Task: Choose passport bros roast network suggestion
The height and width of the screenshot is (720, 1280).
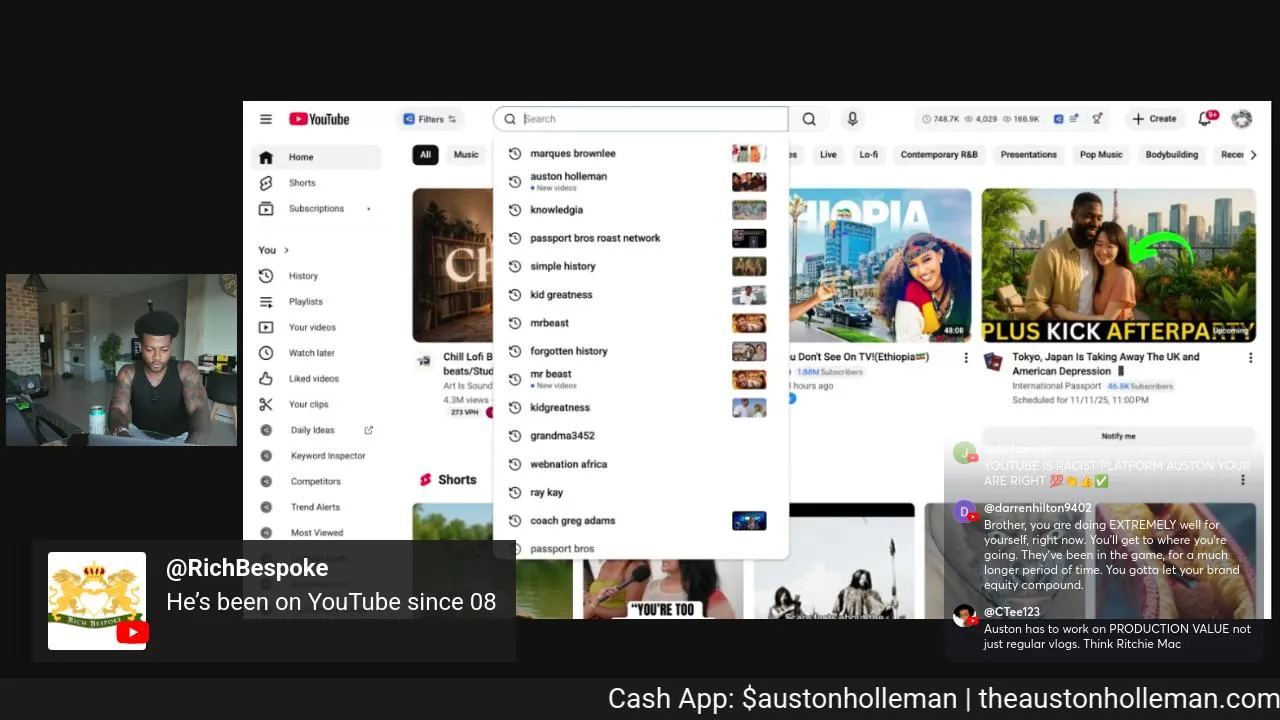Action: [640, 238]
